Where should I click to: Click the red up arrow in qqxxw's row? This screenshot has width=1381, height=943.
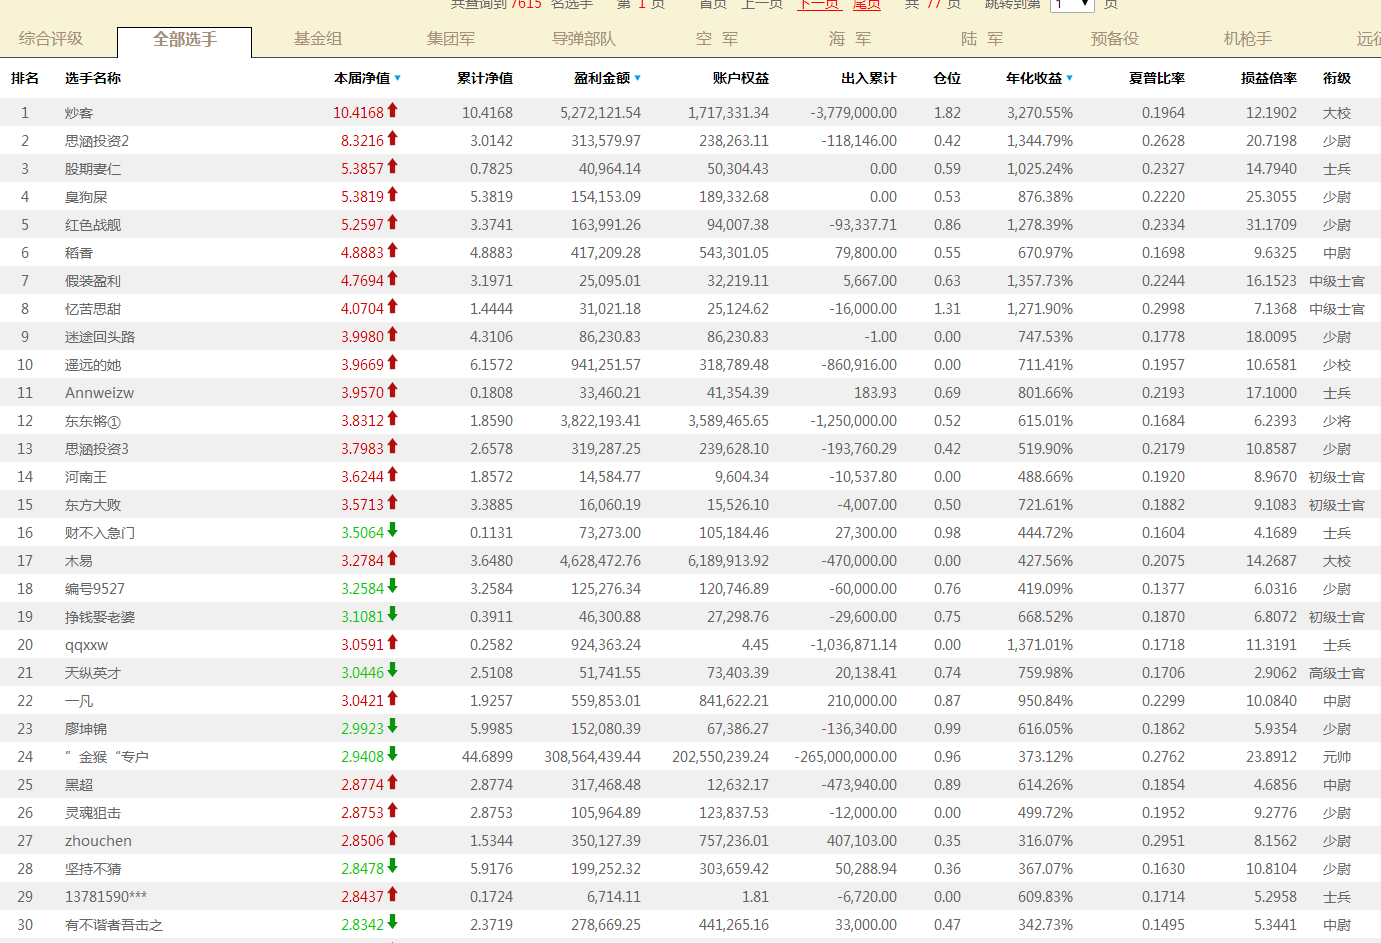click(393, 643)
